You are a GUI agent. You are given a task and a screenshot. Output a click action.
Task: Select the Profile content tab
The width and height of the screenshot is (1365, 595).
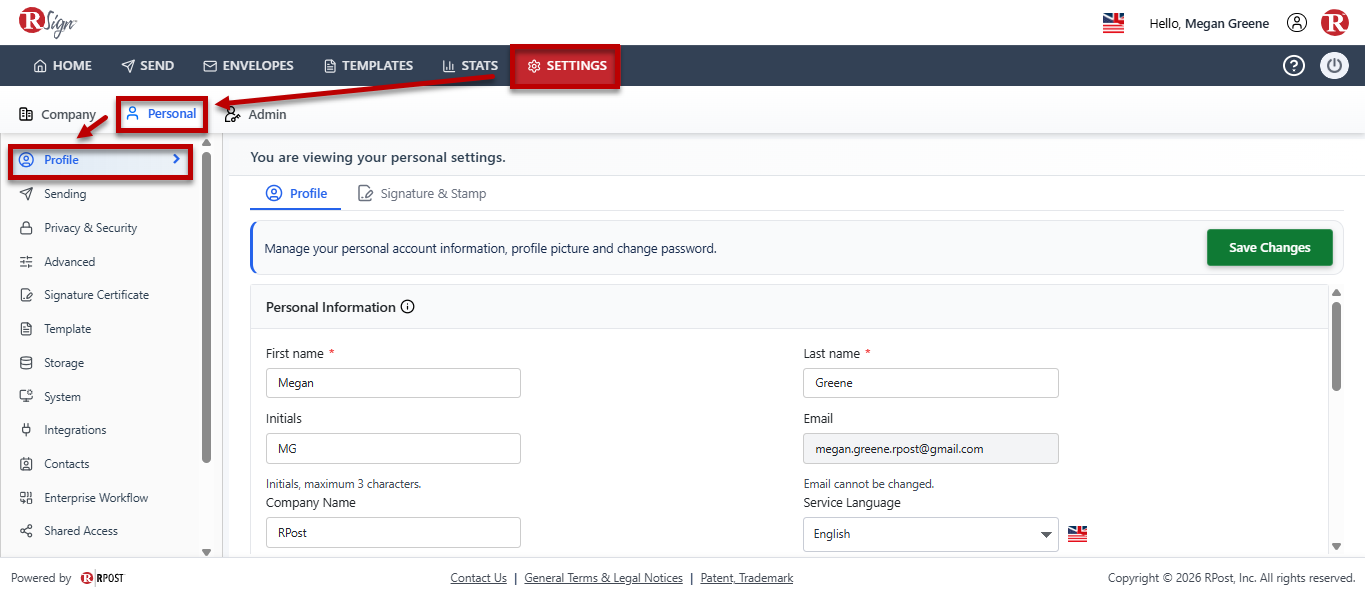[x=296, y=193]
